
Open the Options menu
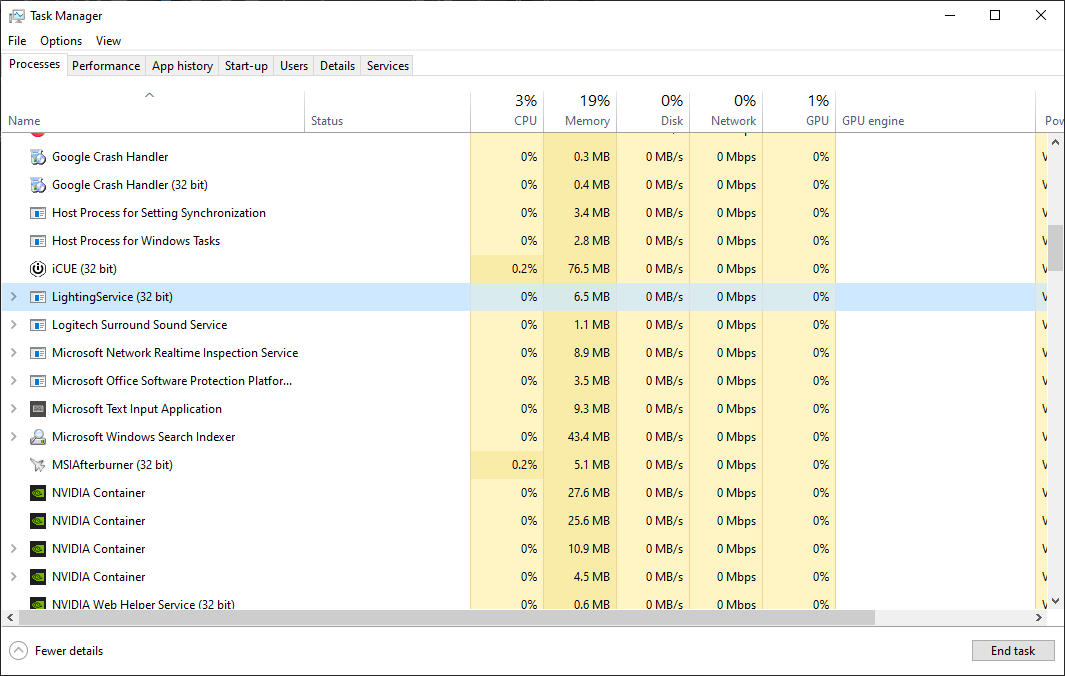[x=61, y=41]
